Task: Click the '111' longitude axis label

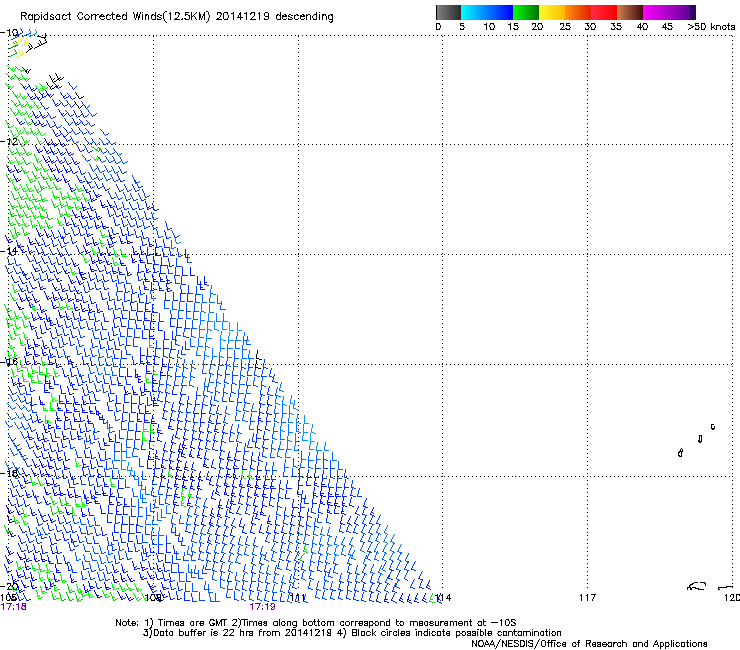Action: (298, 598)
